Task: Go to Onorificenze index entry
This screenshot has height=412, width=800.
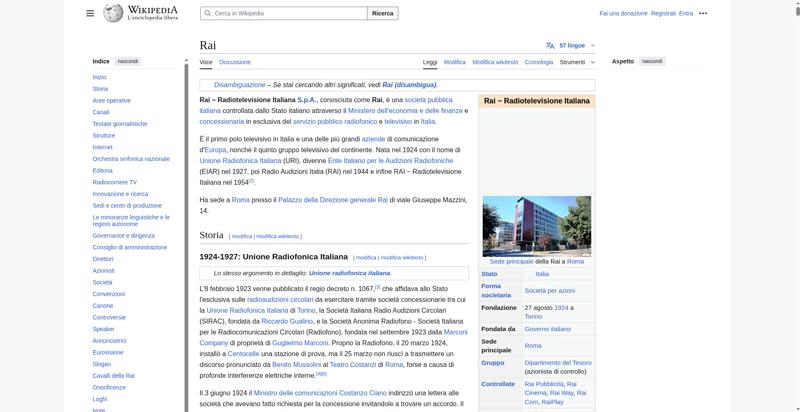Action: pyautogui.click(x=109, y=388)
